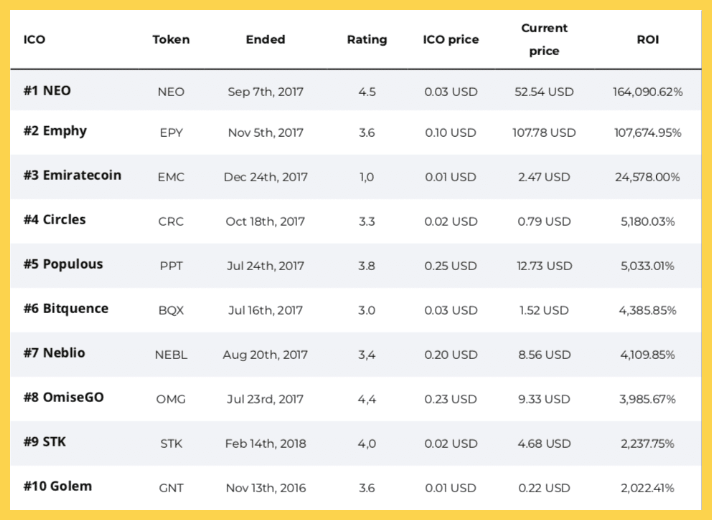Open the #4 Circles listing

[54, 220]
